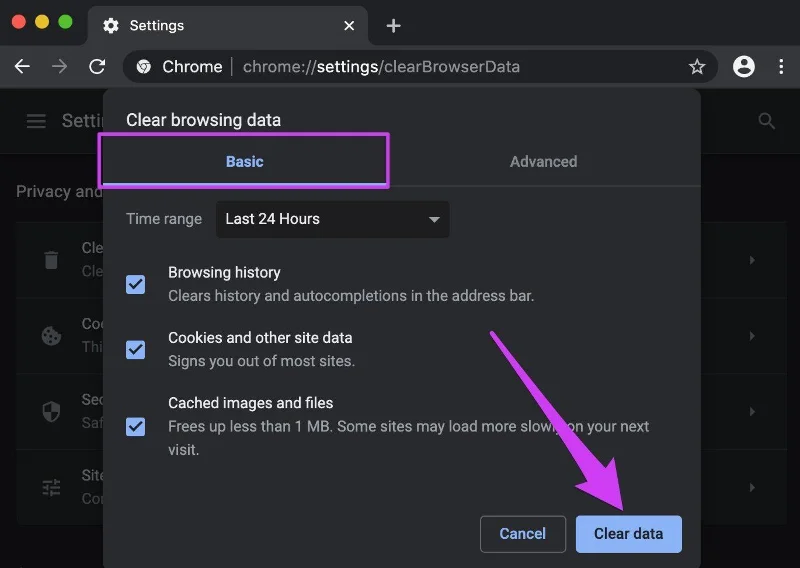Uncheck Cookies and other site data
The image size is (800, 568).
coord(136,350)
